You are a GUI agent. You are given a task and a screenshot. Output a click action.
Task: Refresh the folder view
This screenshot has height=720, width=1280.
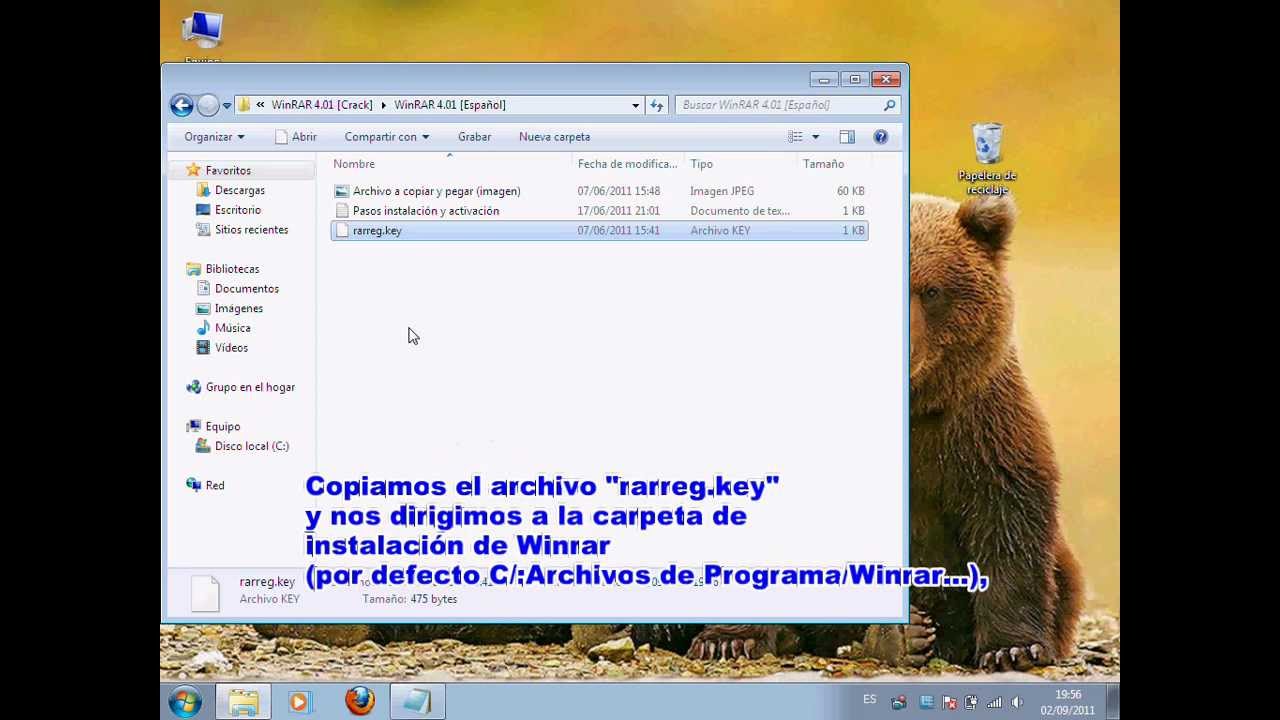pos(657,105)
